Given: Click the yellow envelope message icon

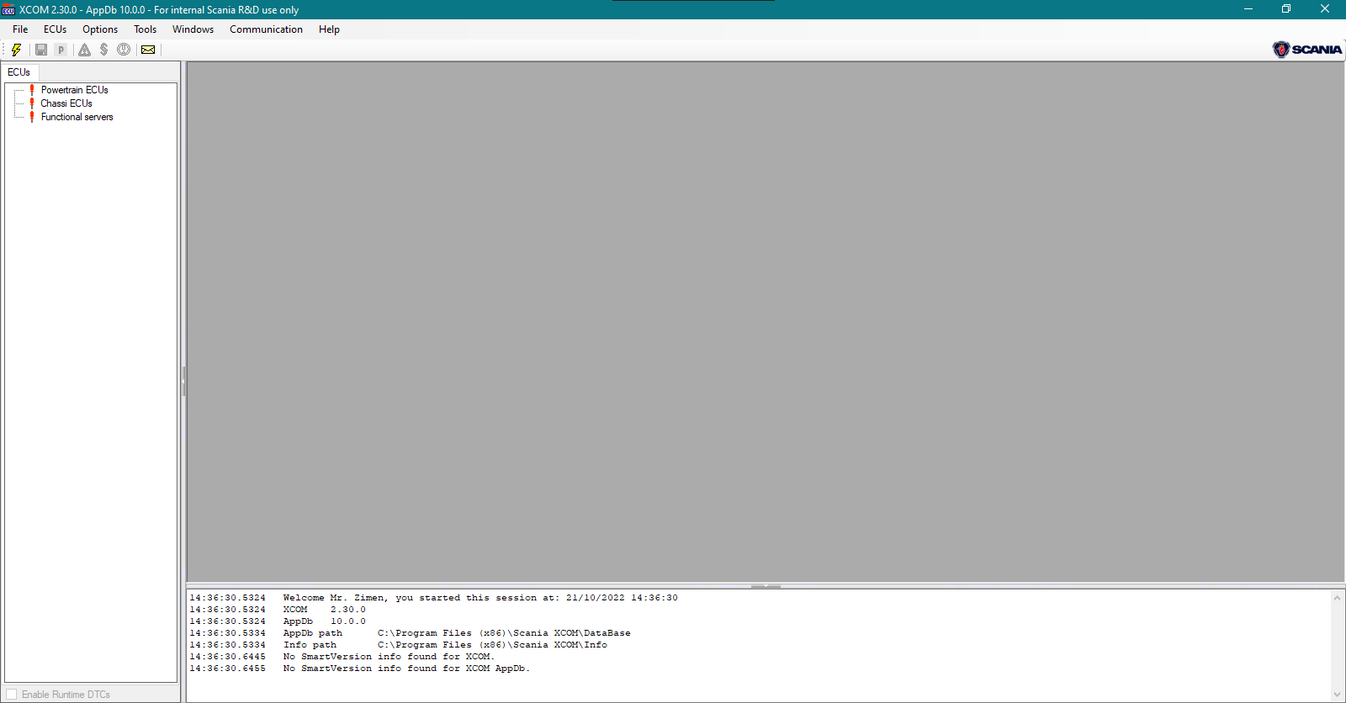Looking at the screenshot, I should pos(148,49).
